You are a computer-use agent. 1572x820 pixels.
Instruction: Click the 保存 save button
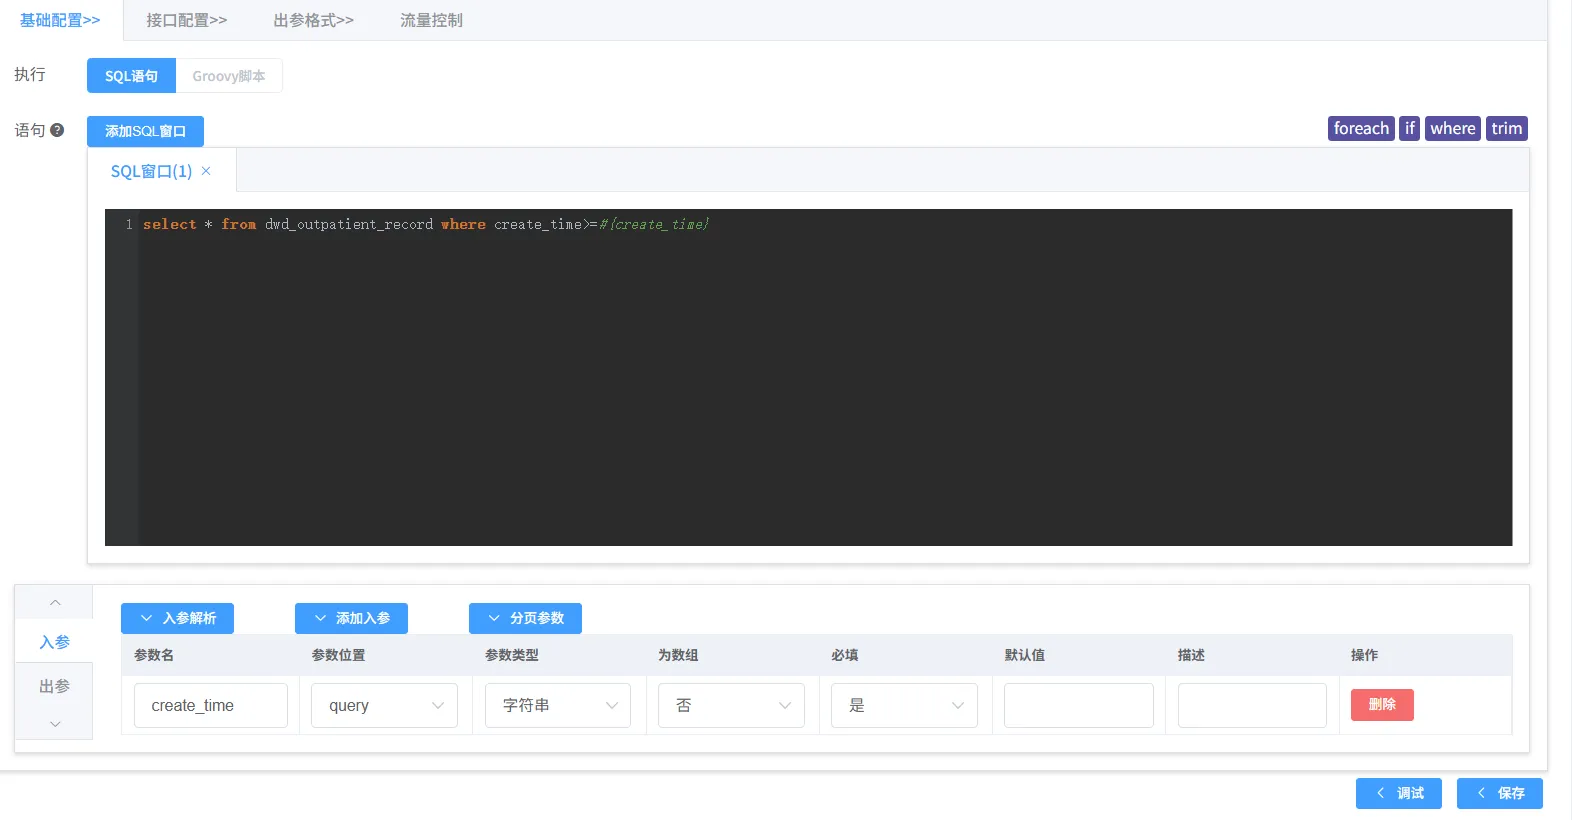coord(1500,793)
